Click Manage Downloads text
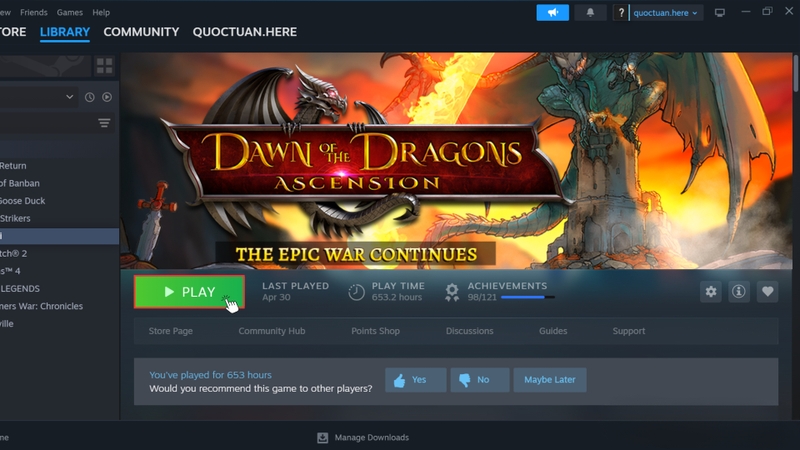 [371, 438]
